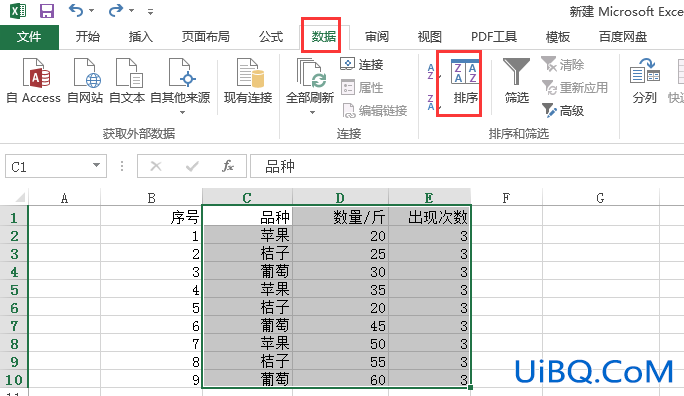Click the 苹果 cell in row 2
This screenshot has height=396, width=684.
[x=247, y=235]
